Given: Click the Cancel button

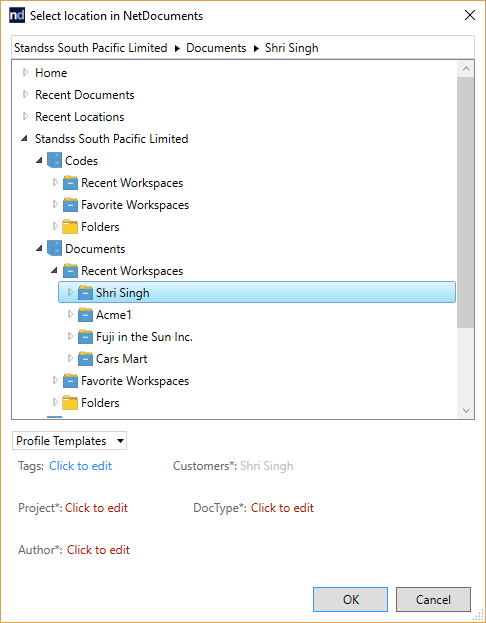Looking at the screenshot, I should (433, 600).
